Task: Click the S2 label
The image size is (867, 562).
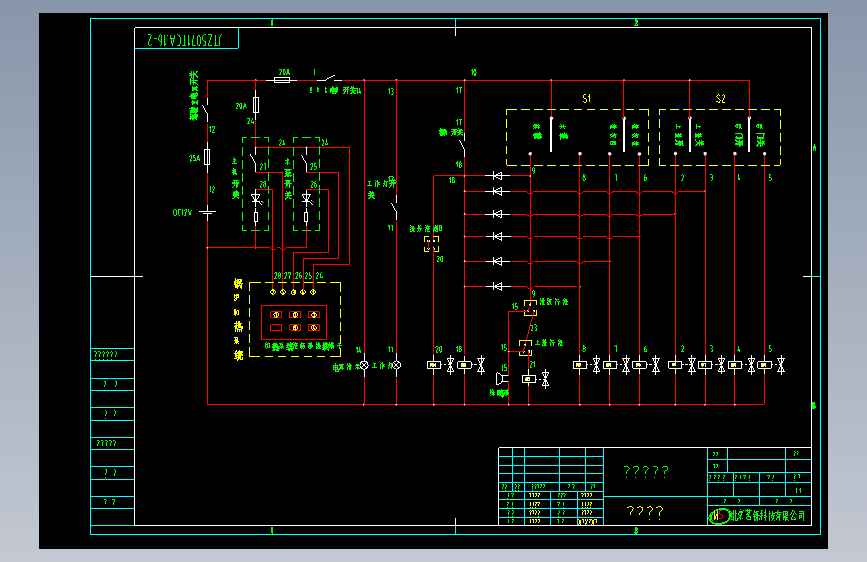Action: click(x=720, y=98)
